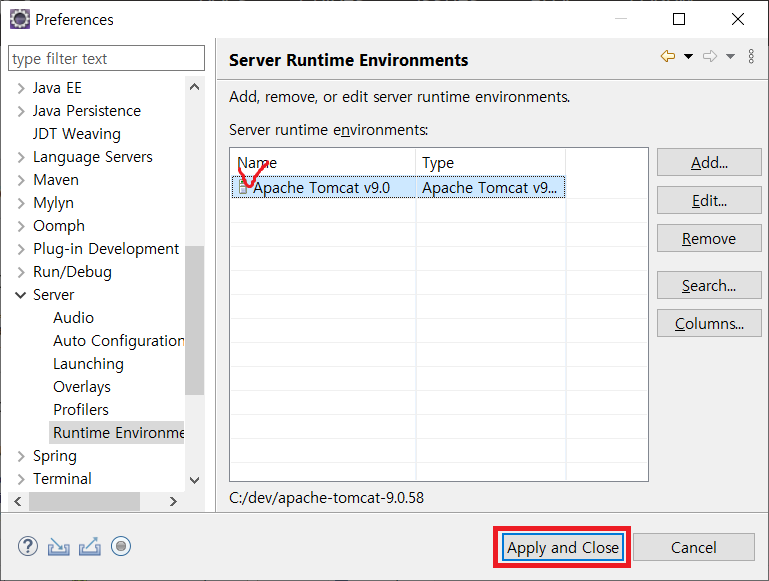The height and width of the screenshot is (581, 769).
Task: Click tree vertical scrollbar thumb
Action: [194, 320]
